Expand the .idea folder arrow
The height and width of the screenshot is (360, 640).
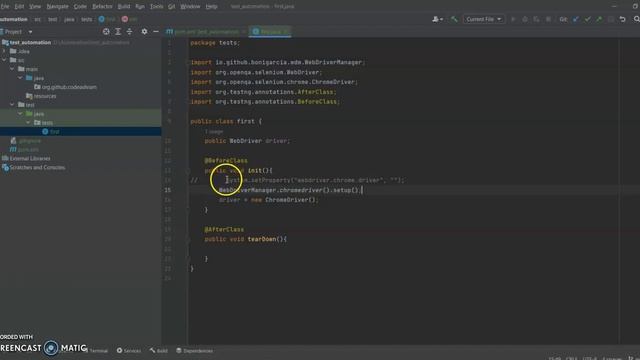coord(4,51)
